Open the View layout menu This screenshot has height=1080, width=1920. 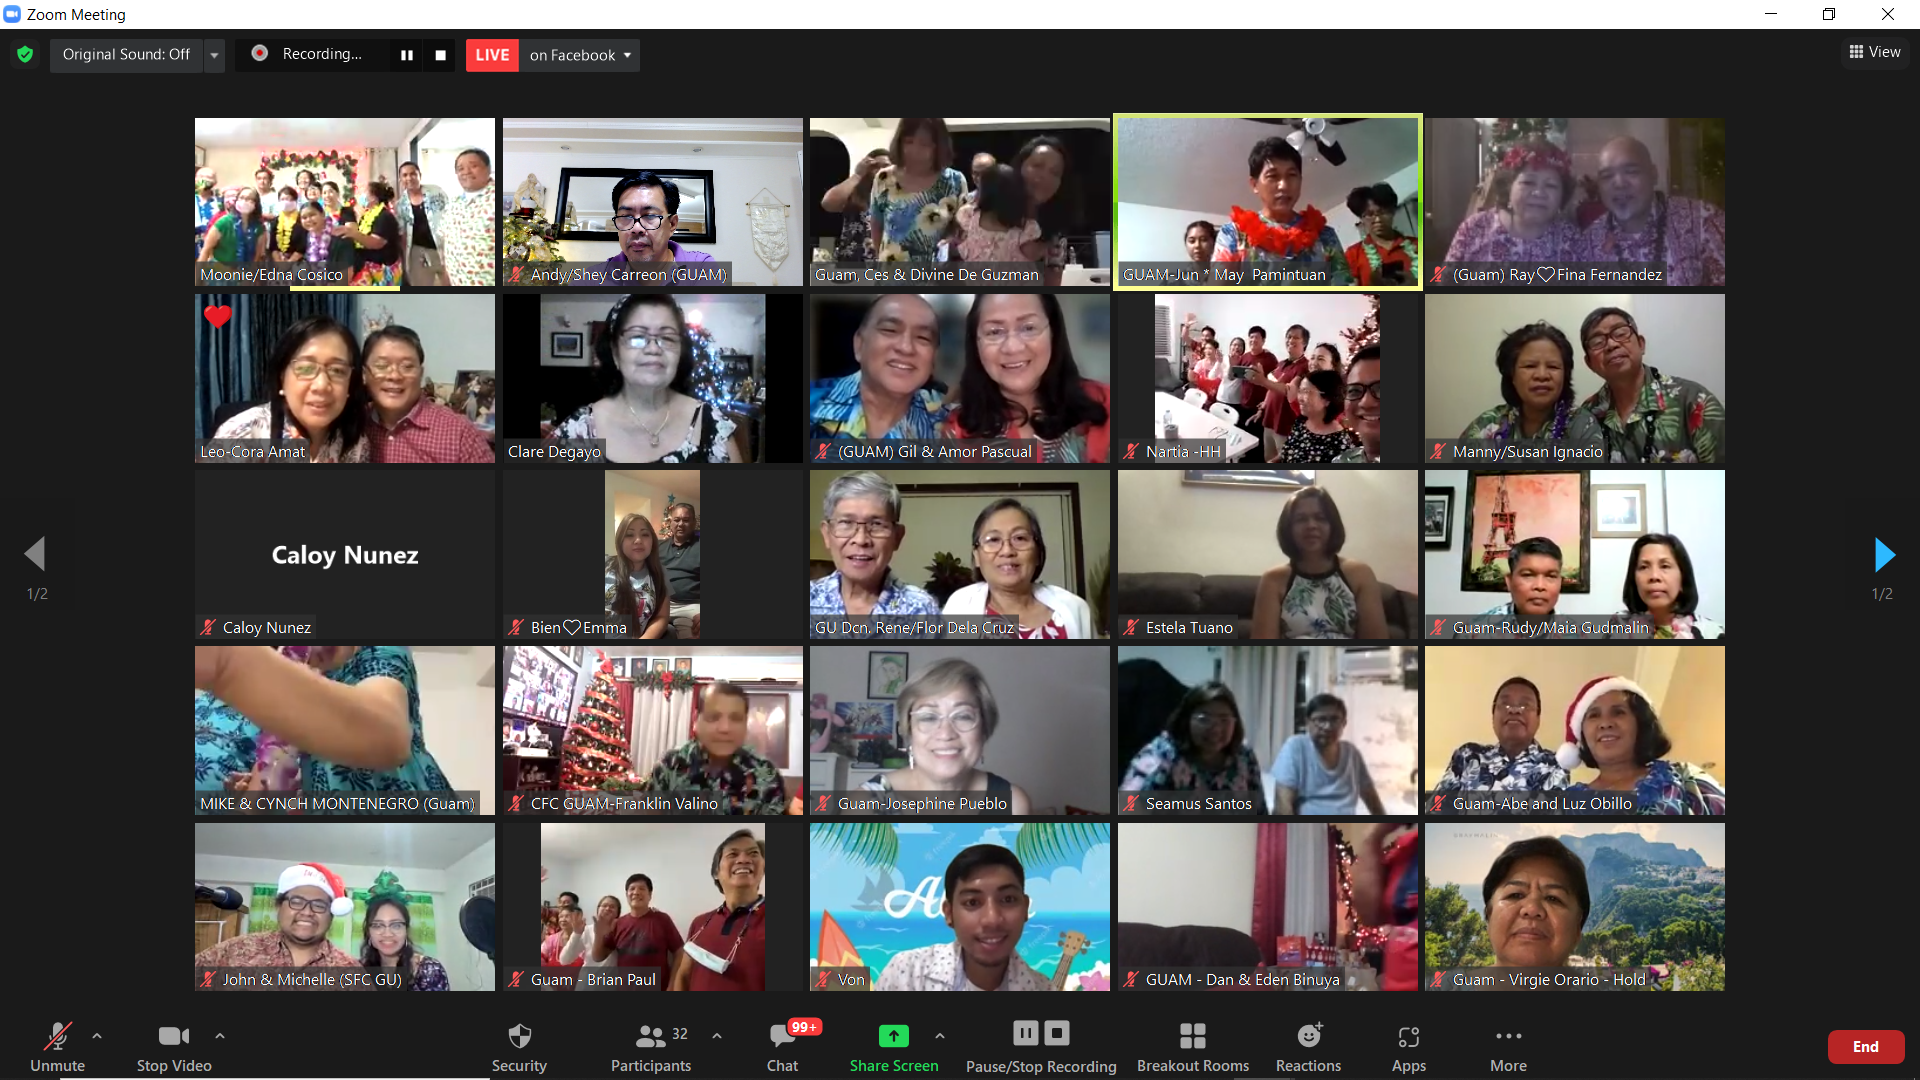1875,52
